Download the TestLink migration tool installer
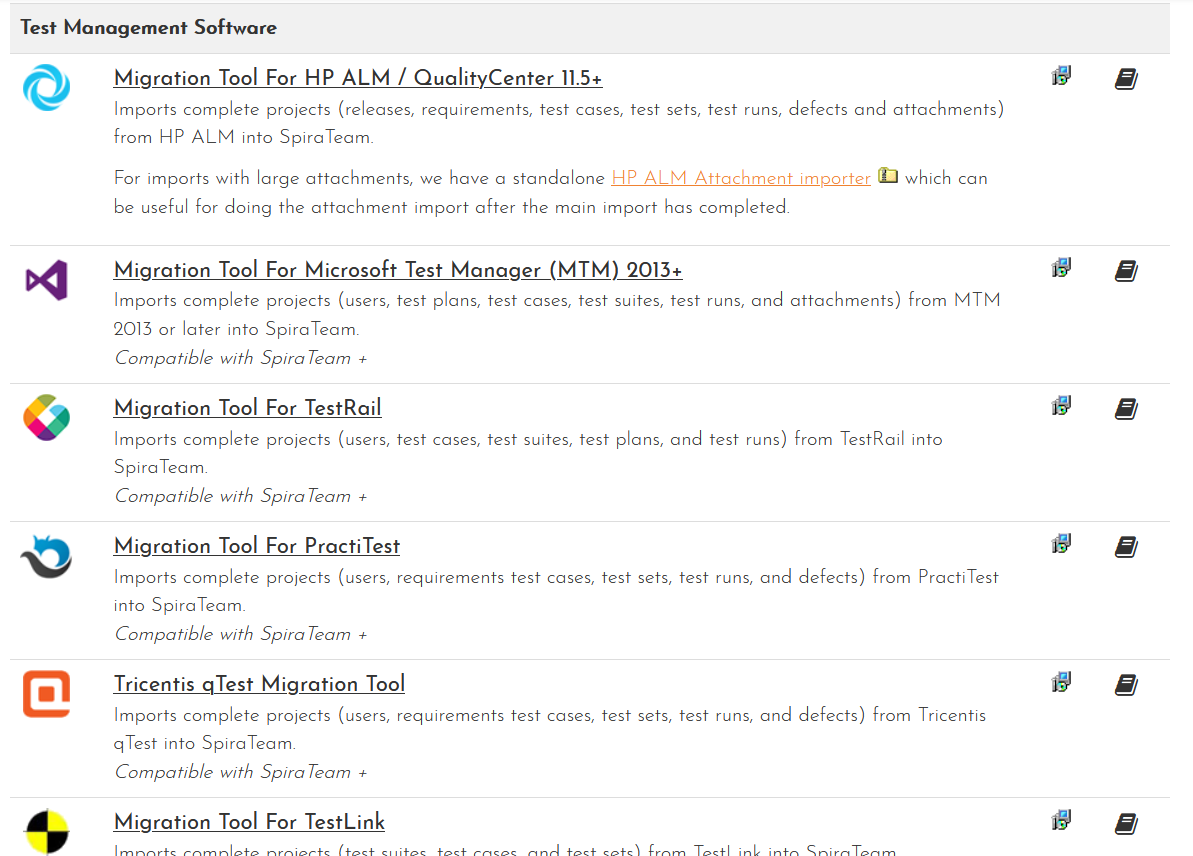This screenshot has width=1193, height=856. coord(1061,821)
